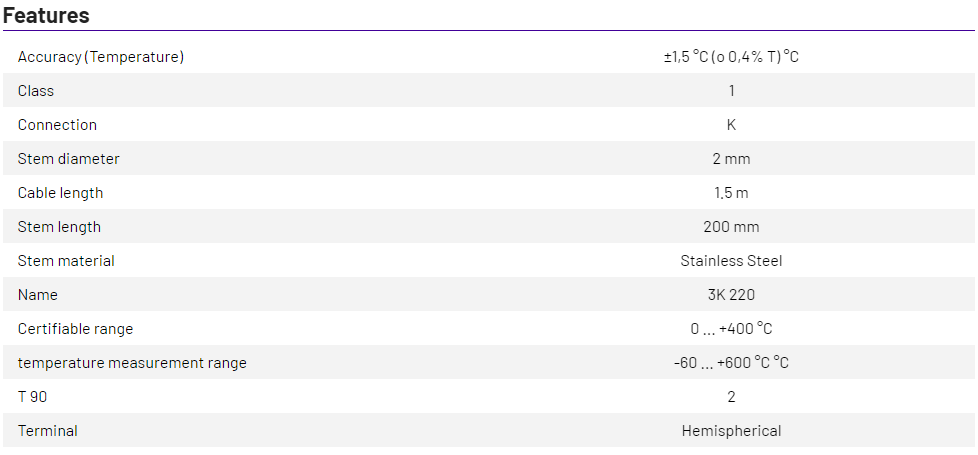978x455 pixels.
Task: Select the connection value K
Action: tap(731, 125)
